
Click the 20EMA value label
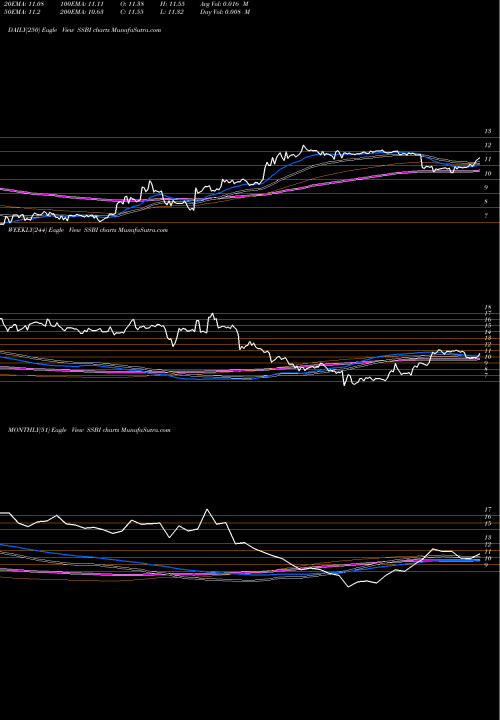pyautogui.click(x=23, y=3)
